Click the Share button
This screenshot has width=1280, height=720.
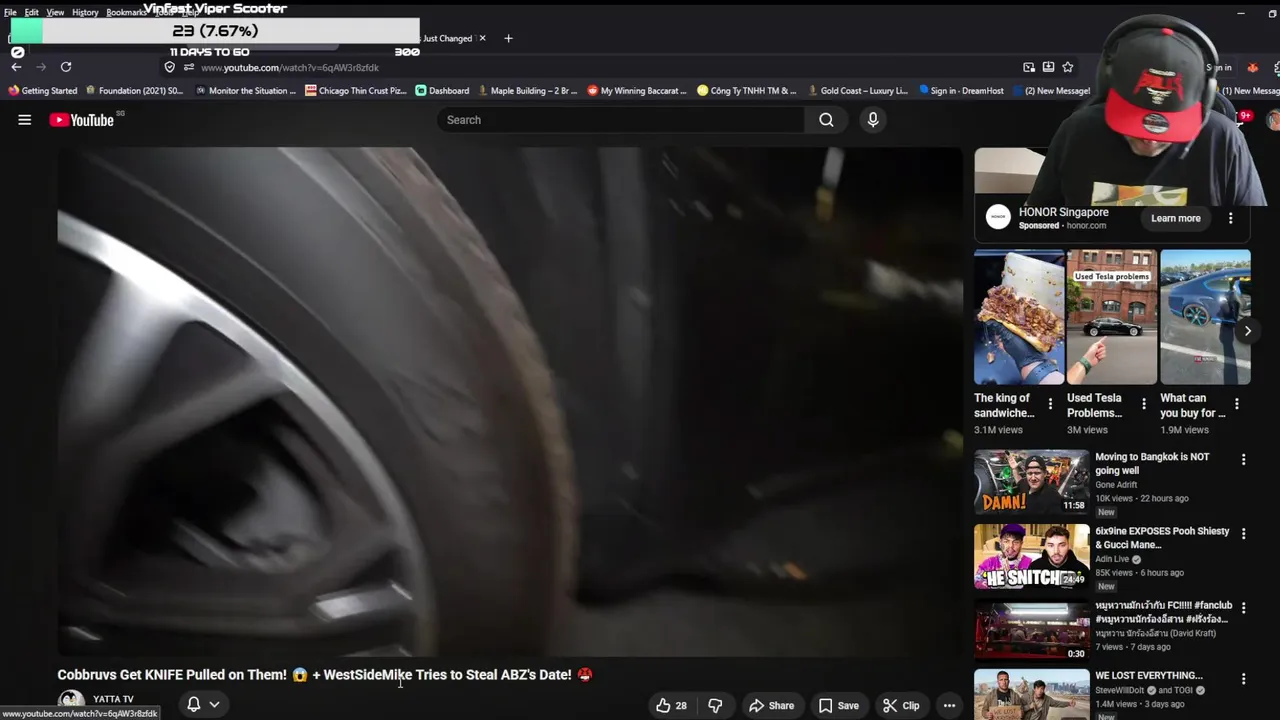[x=771, y=706]
